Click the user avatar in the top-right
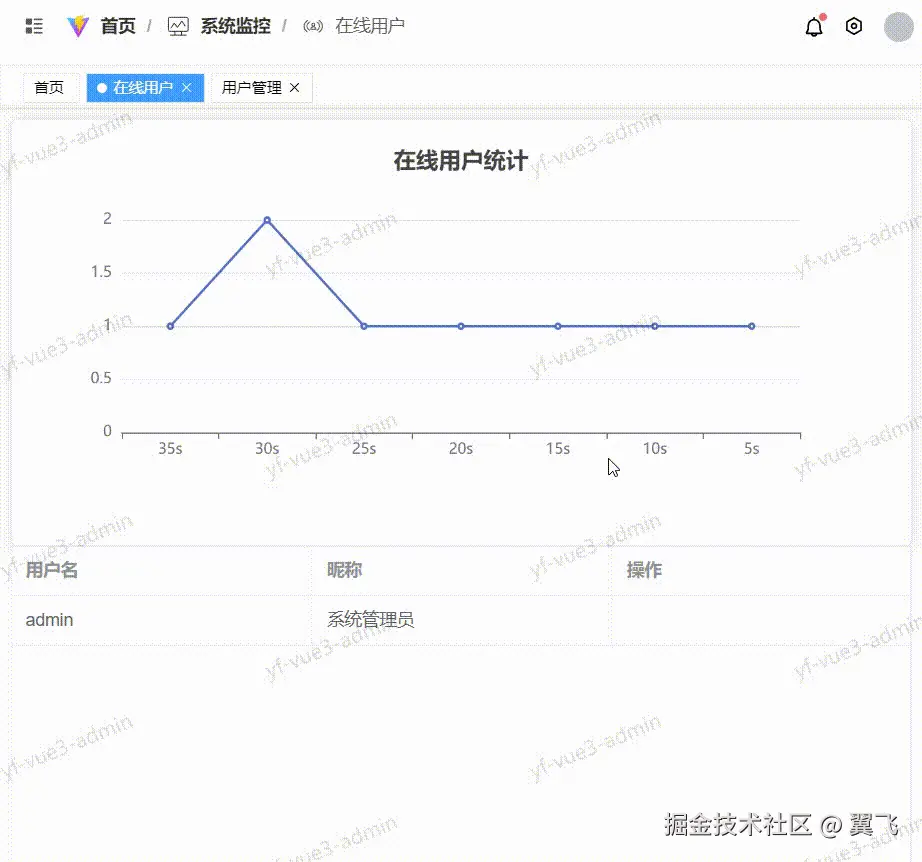This screenshot has width=922, height=862. 897,26
